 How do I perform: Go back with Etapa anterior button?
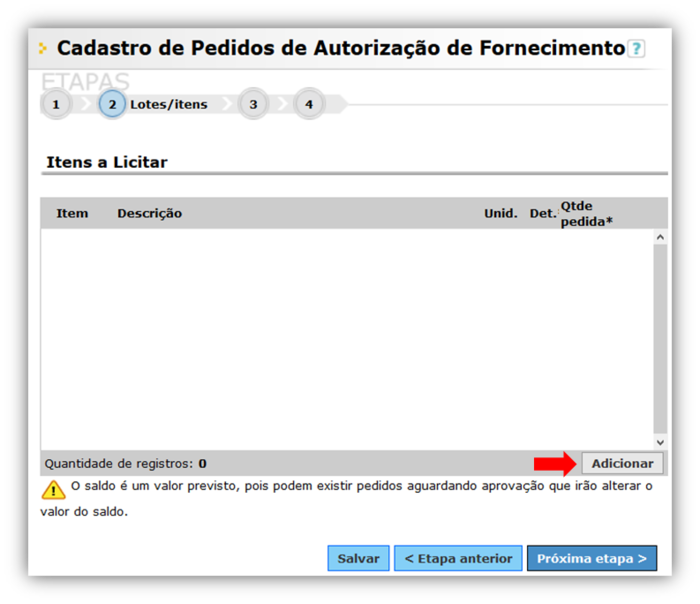point(458,559)
